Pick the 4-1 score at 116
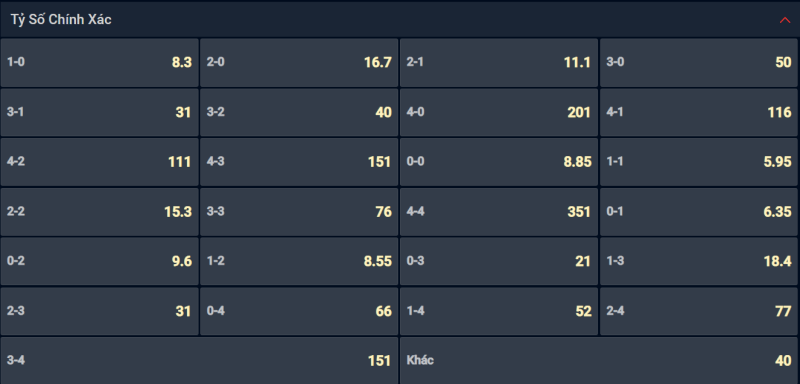Image resolution: width=800 pixels, height=384 pixels. 699,112
